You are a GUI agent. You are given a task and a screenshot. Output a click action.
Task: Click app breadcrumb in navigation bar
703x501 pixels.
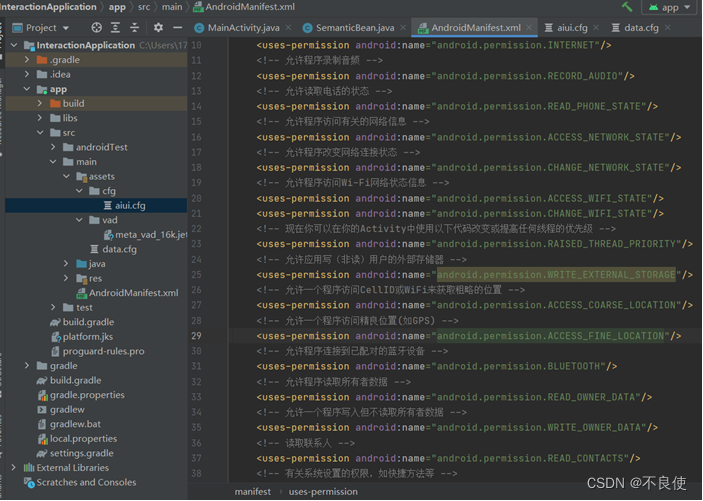coord(117,7)
